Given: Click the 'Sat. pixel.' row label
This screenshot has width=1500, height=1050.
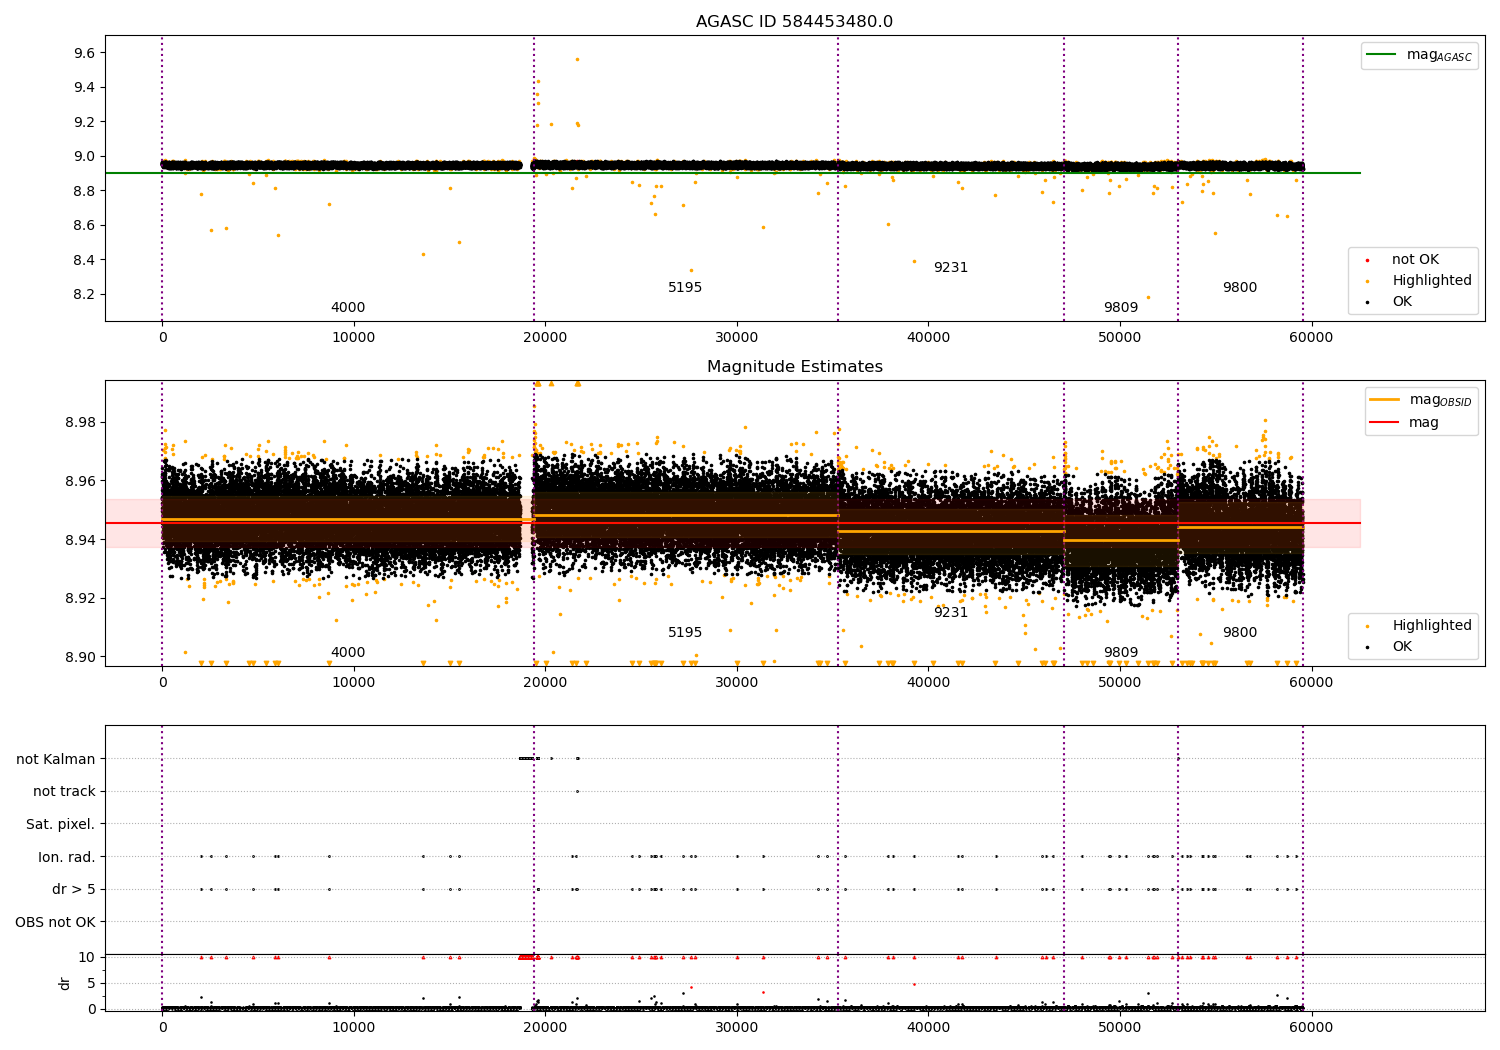Looking at the screenshot, I should click(x=61, y=825).
